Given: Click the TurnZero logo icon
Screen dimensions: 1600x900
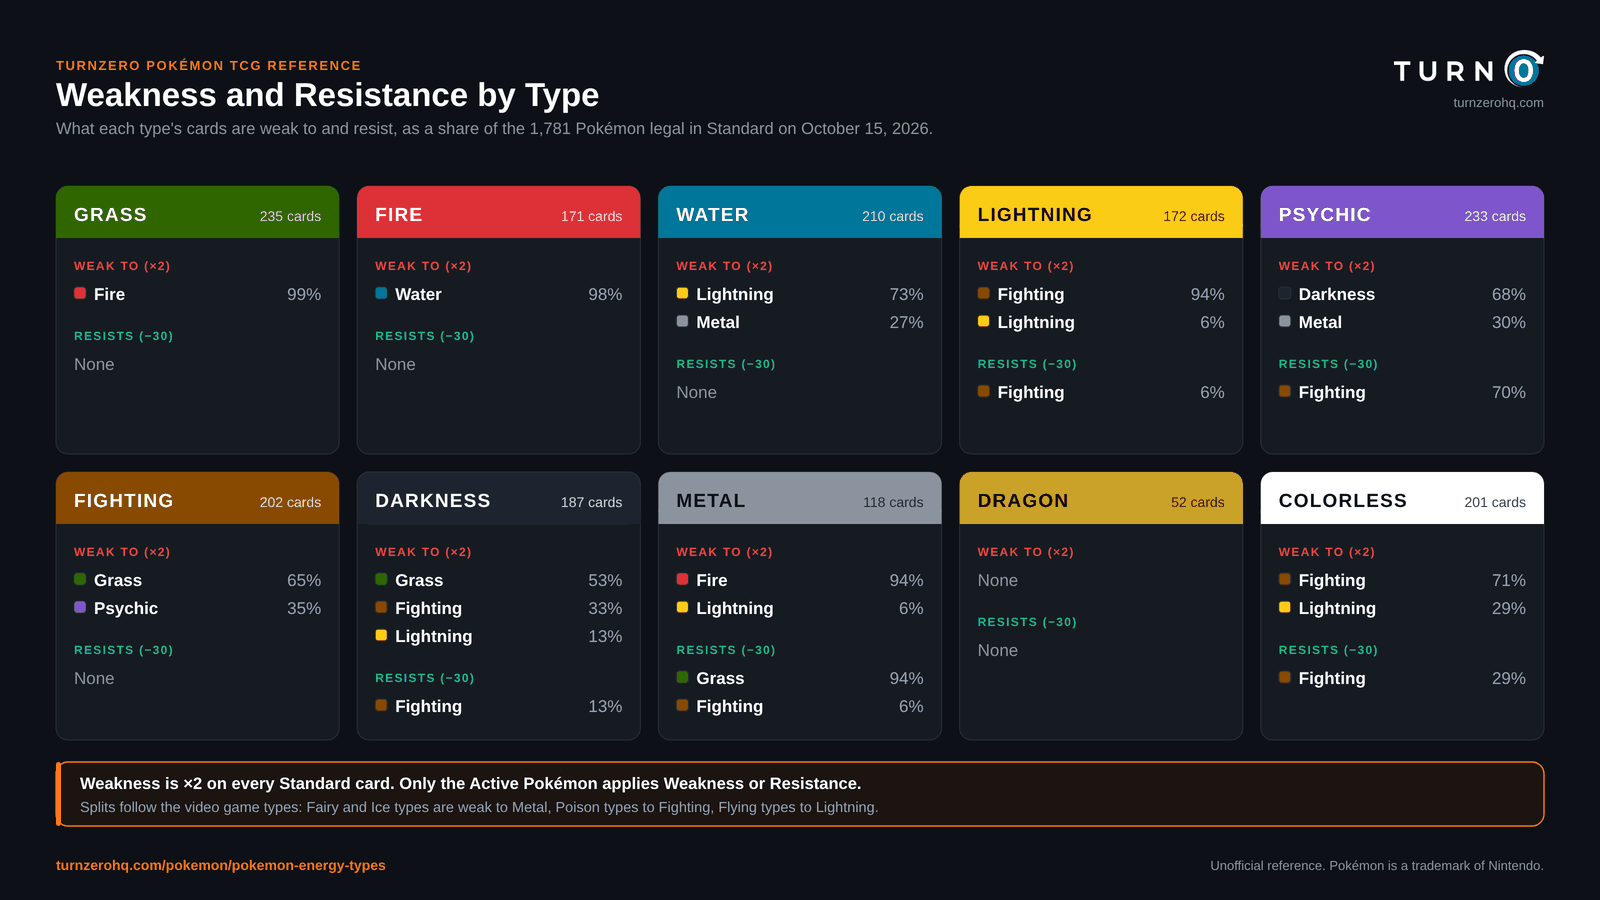Looking at the screenshot, I should [1524, 69].
